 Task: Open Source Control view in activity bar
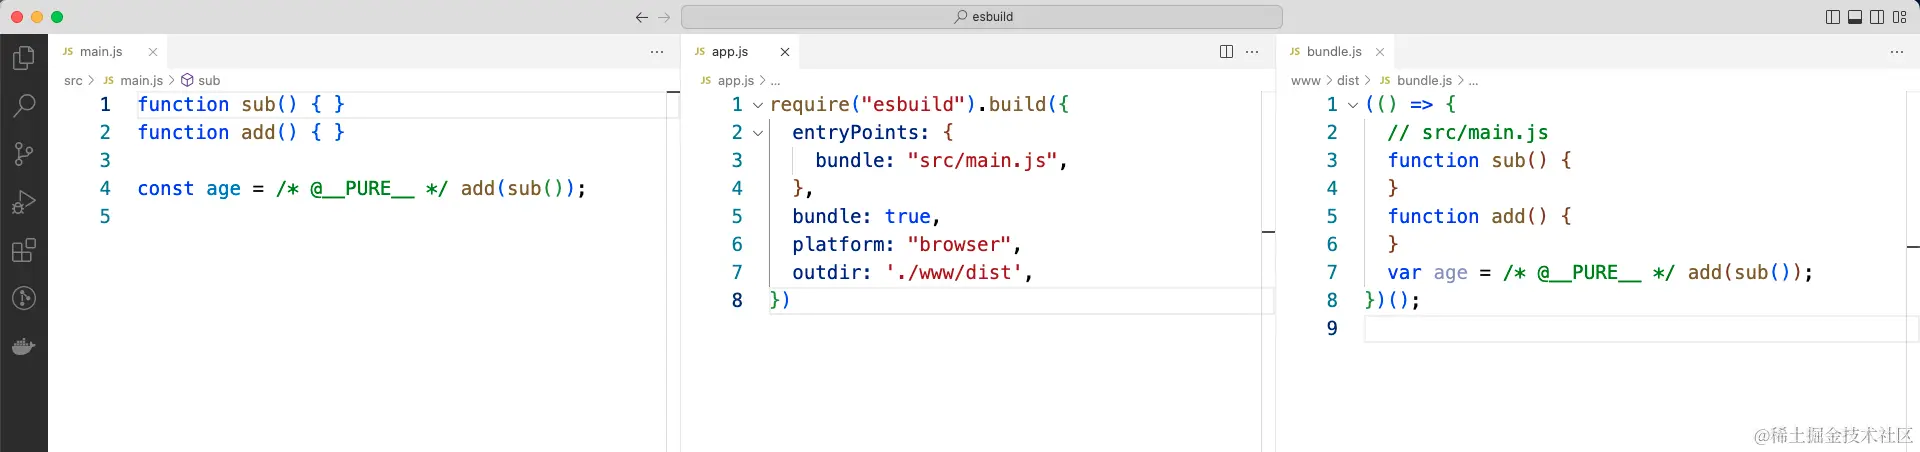coord(24,153)
